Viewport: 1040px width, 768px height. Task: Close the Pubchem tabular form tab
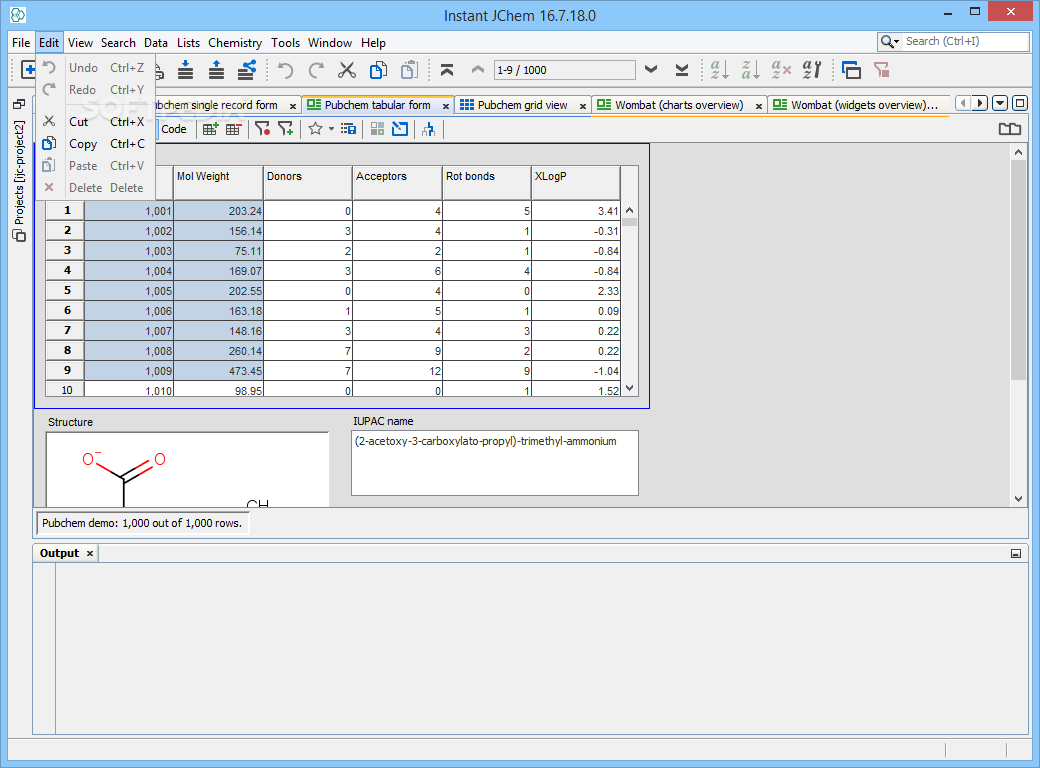point(446,106)
